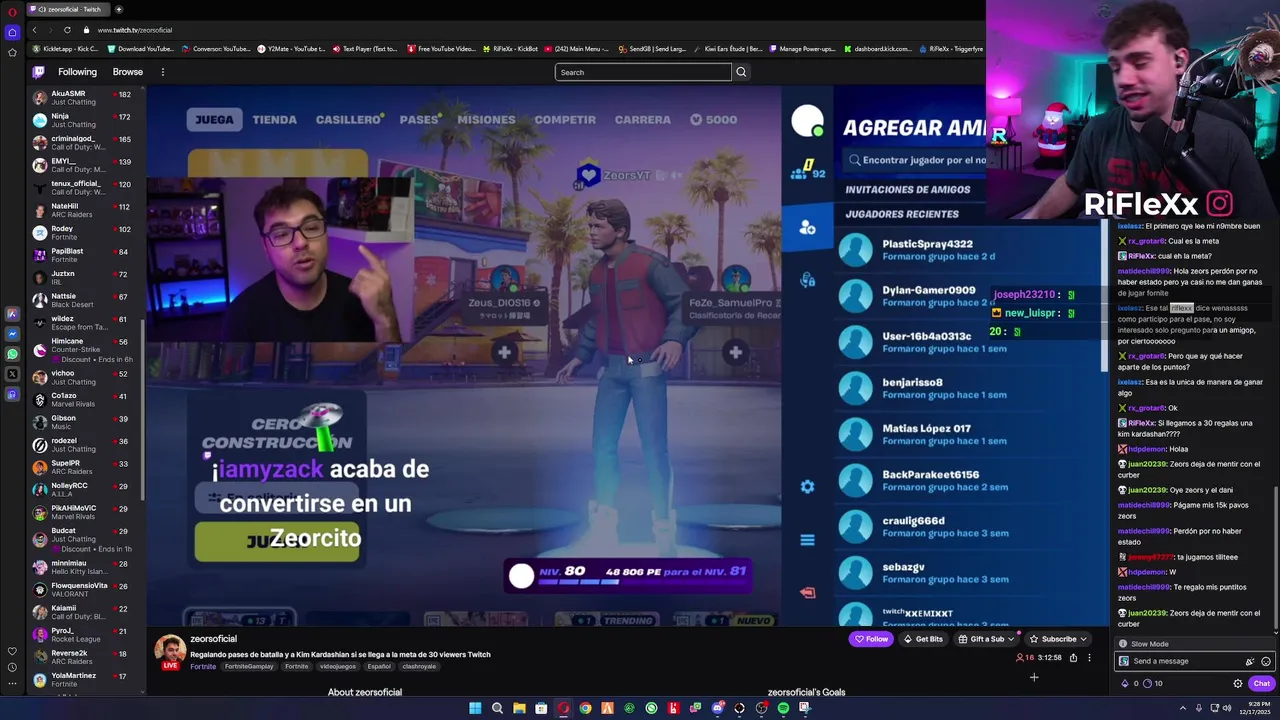Click the videojuegos tag
Screen dimensions: 1280x720
point(338,667)
